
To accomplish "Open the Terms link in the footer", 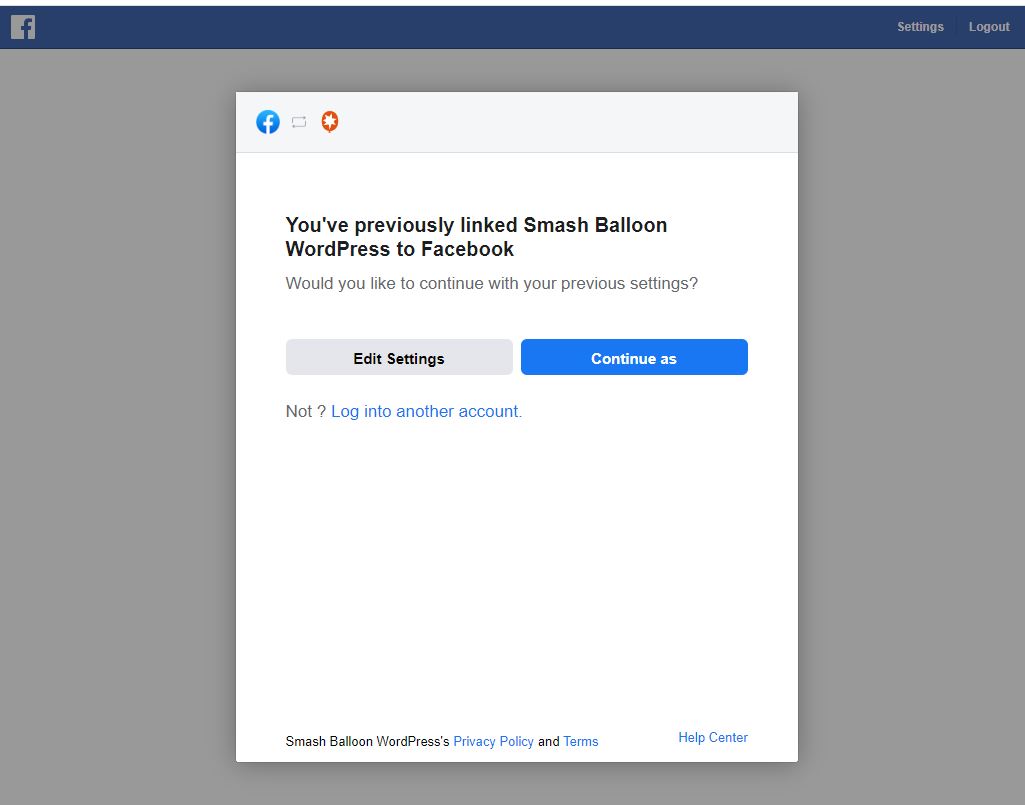I will click(x=580, y=741).
